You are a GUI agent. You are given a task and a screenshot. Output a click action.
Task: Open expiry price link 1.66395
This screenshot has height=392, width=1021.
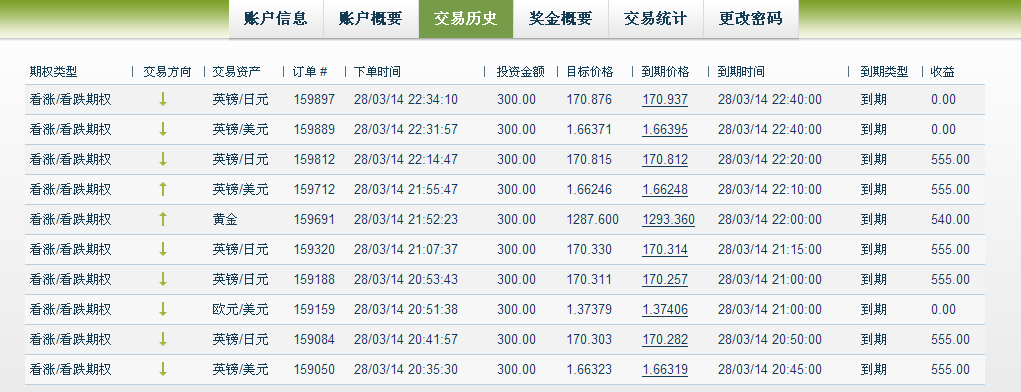point(665,130)
